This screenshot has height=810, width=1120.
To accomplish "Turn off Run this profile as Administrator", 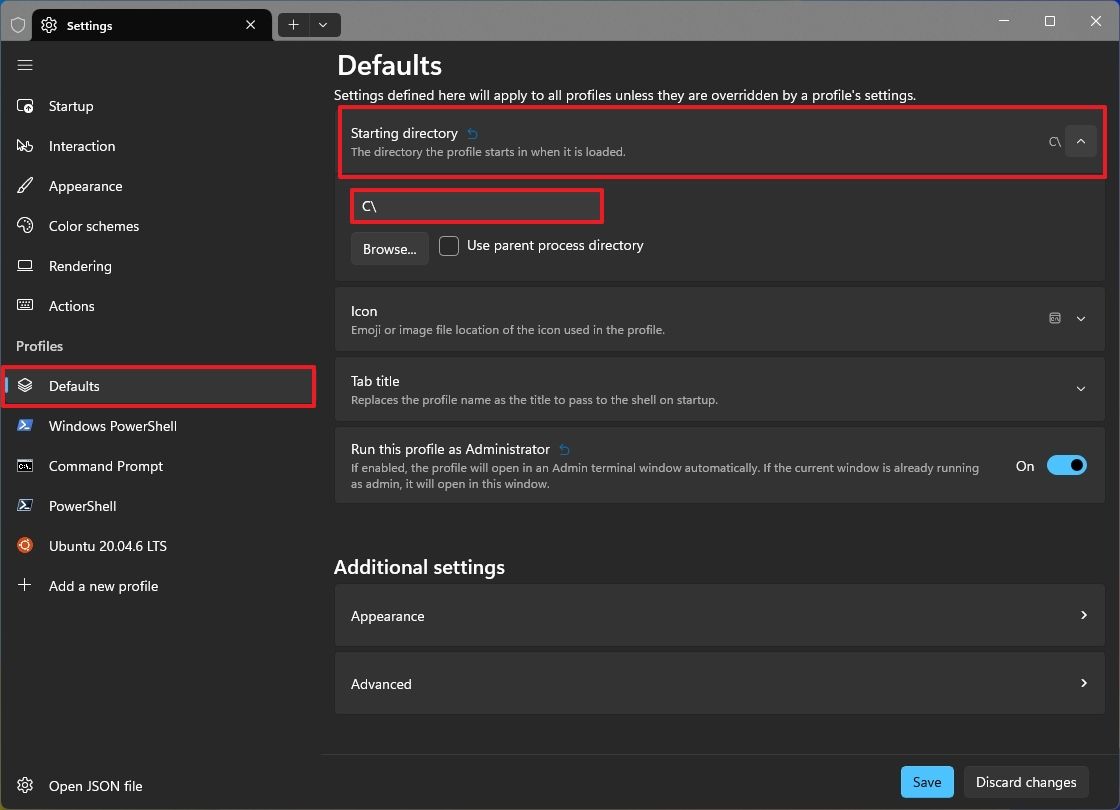I will (1067, 465).
